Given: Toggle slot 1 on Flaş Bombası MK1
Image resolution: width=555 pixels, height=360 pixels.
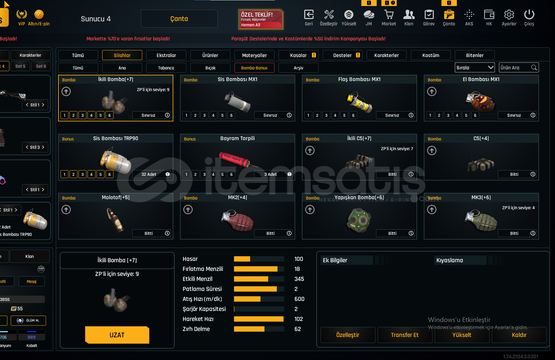Looking at the screenshot, I should click(x=308, y=115).
